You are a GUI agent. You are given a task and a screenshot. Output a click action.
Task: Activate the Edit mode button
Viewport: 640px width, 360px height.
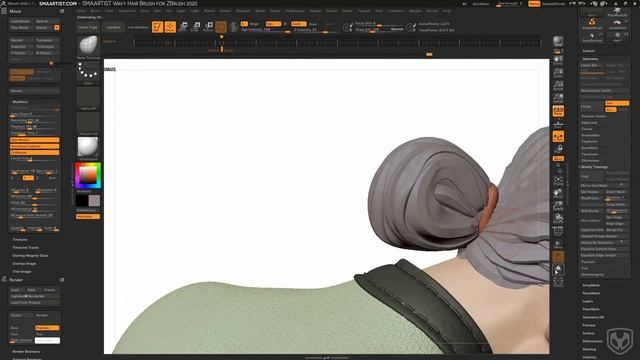(157, 27)
